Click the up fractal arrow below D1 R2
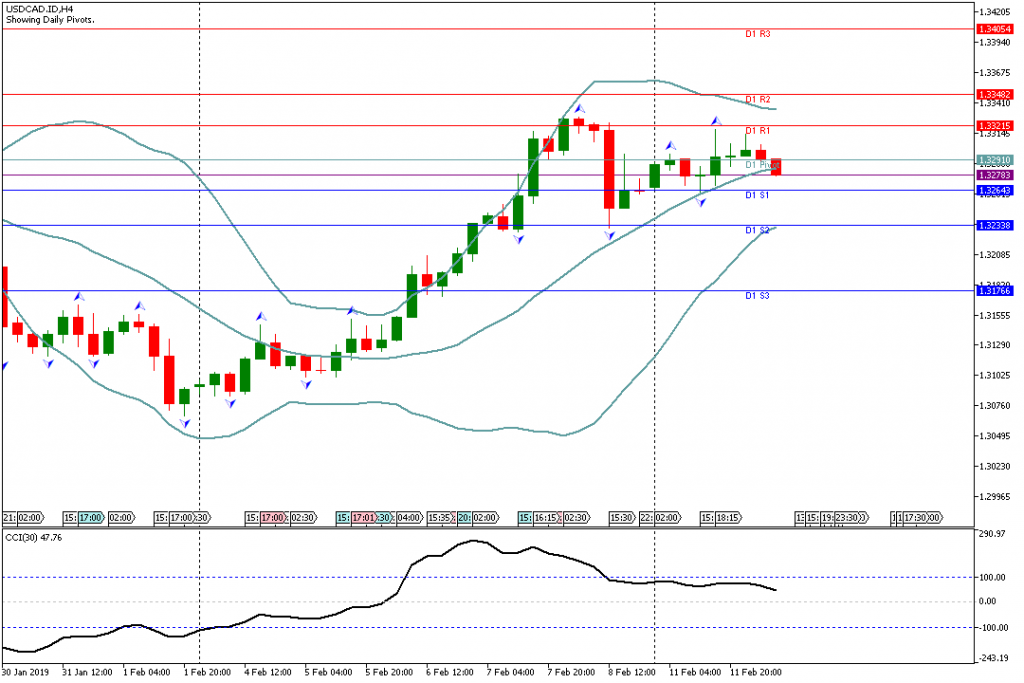This screenshot has width=1024, height=683. click(579, 108)
